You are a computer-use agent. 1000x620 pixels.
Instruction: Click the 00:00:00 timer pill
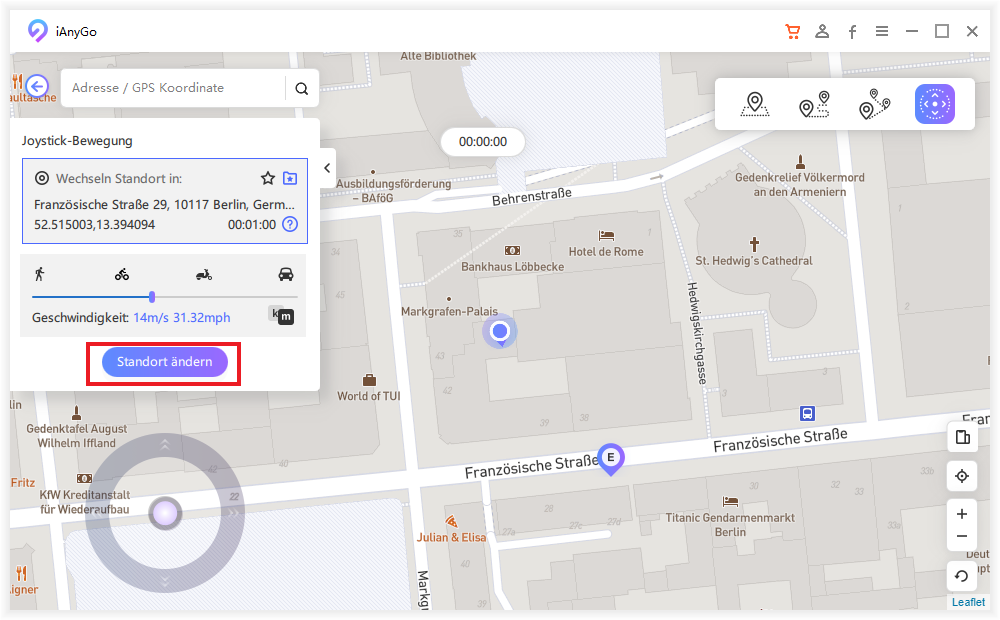coord(483,142)
